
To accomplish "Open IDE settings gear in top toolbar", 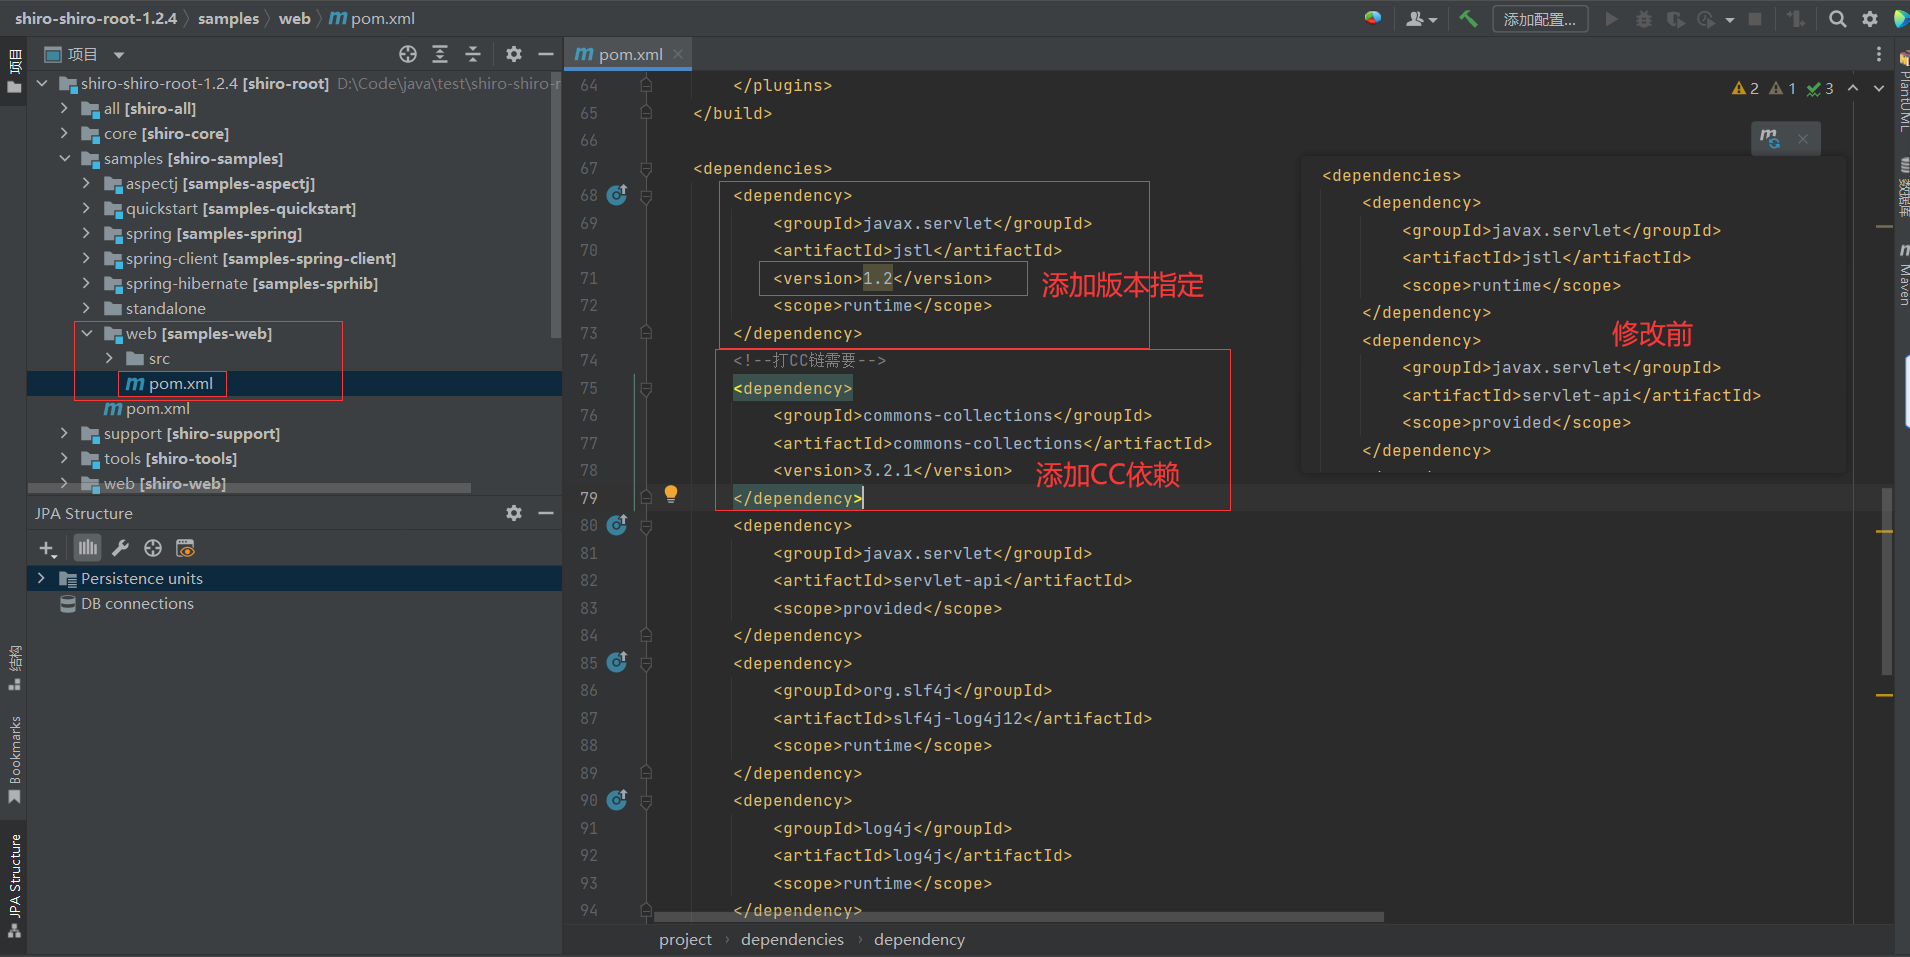I will click(x=1869, y=19).
